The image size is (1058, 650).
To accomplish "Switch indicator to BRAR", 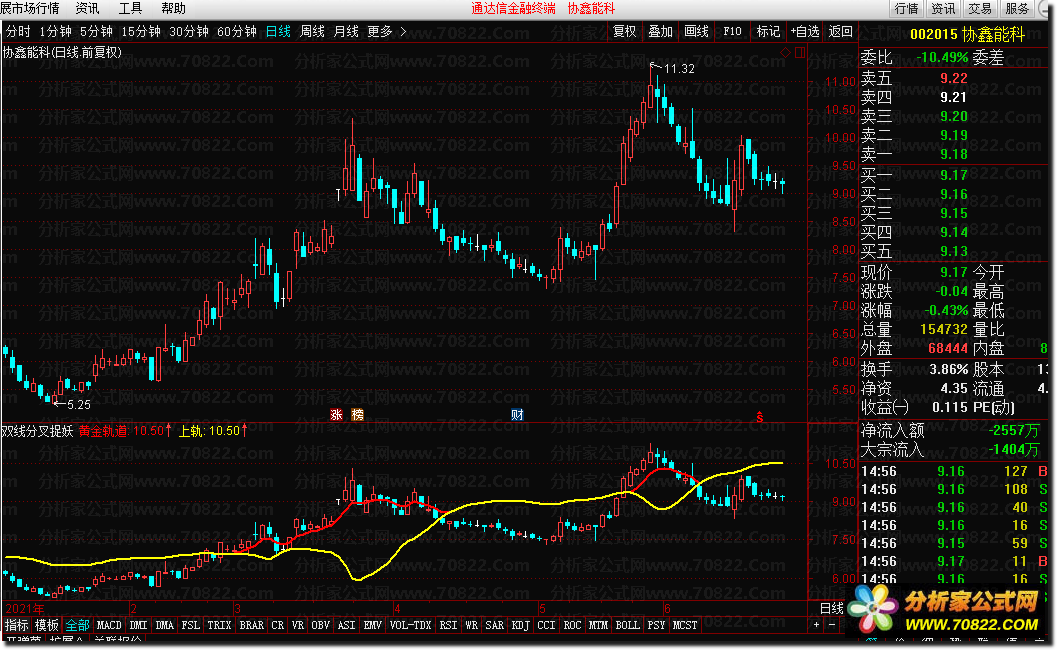I will point(251,625).
